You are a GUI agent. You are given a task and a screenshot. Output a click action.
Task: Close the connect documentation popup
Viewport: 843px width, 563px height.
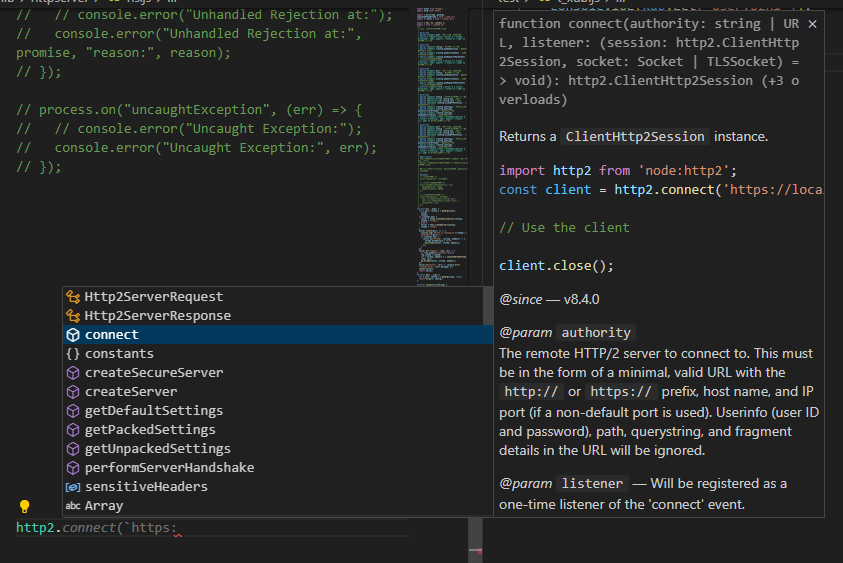813,24
